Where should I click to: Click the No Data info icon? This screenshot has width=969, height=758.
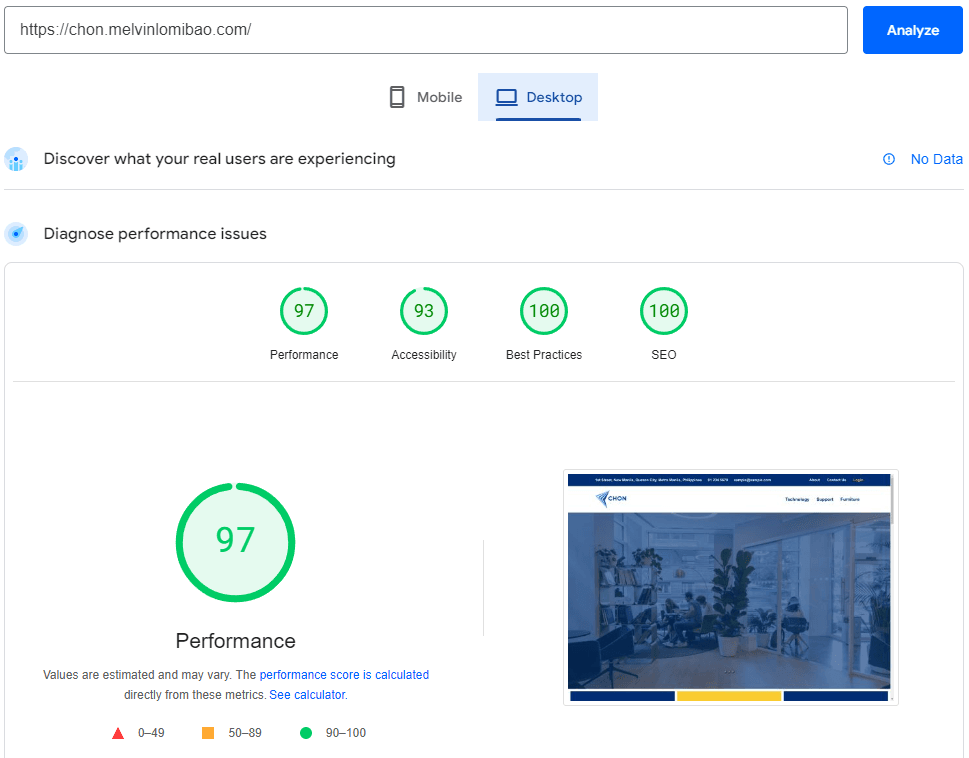tap(889, 159)
